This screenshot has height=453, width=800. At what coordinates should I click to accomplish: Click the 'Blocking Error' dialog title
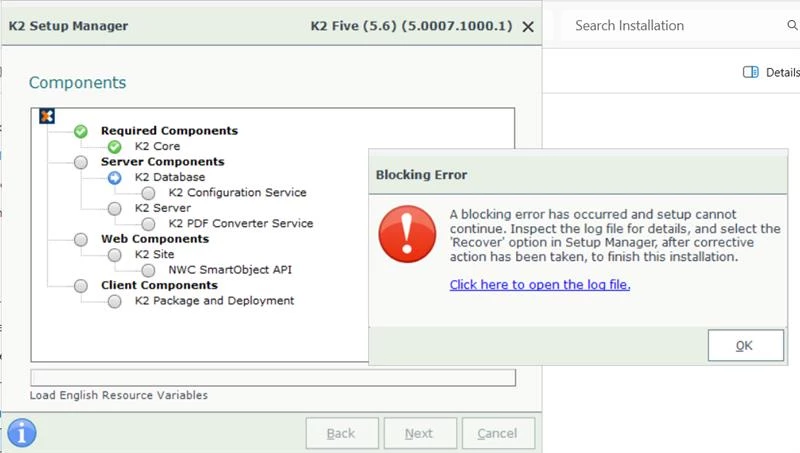click(x=421, y=174)
